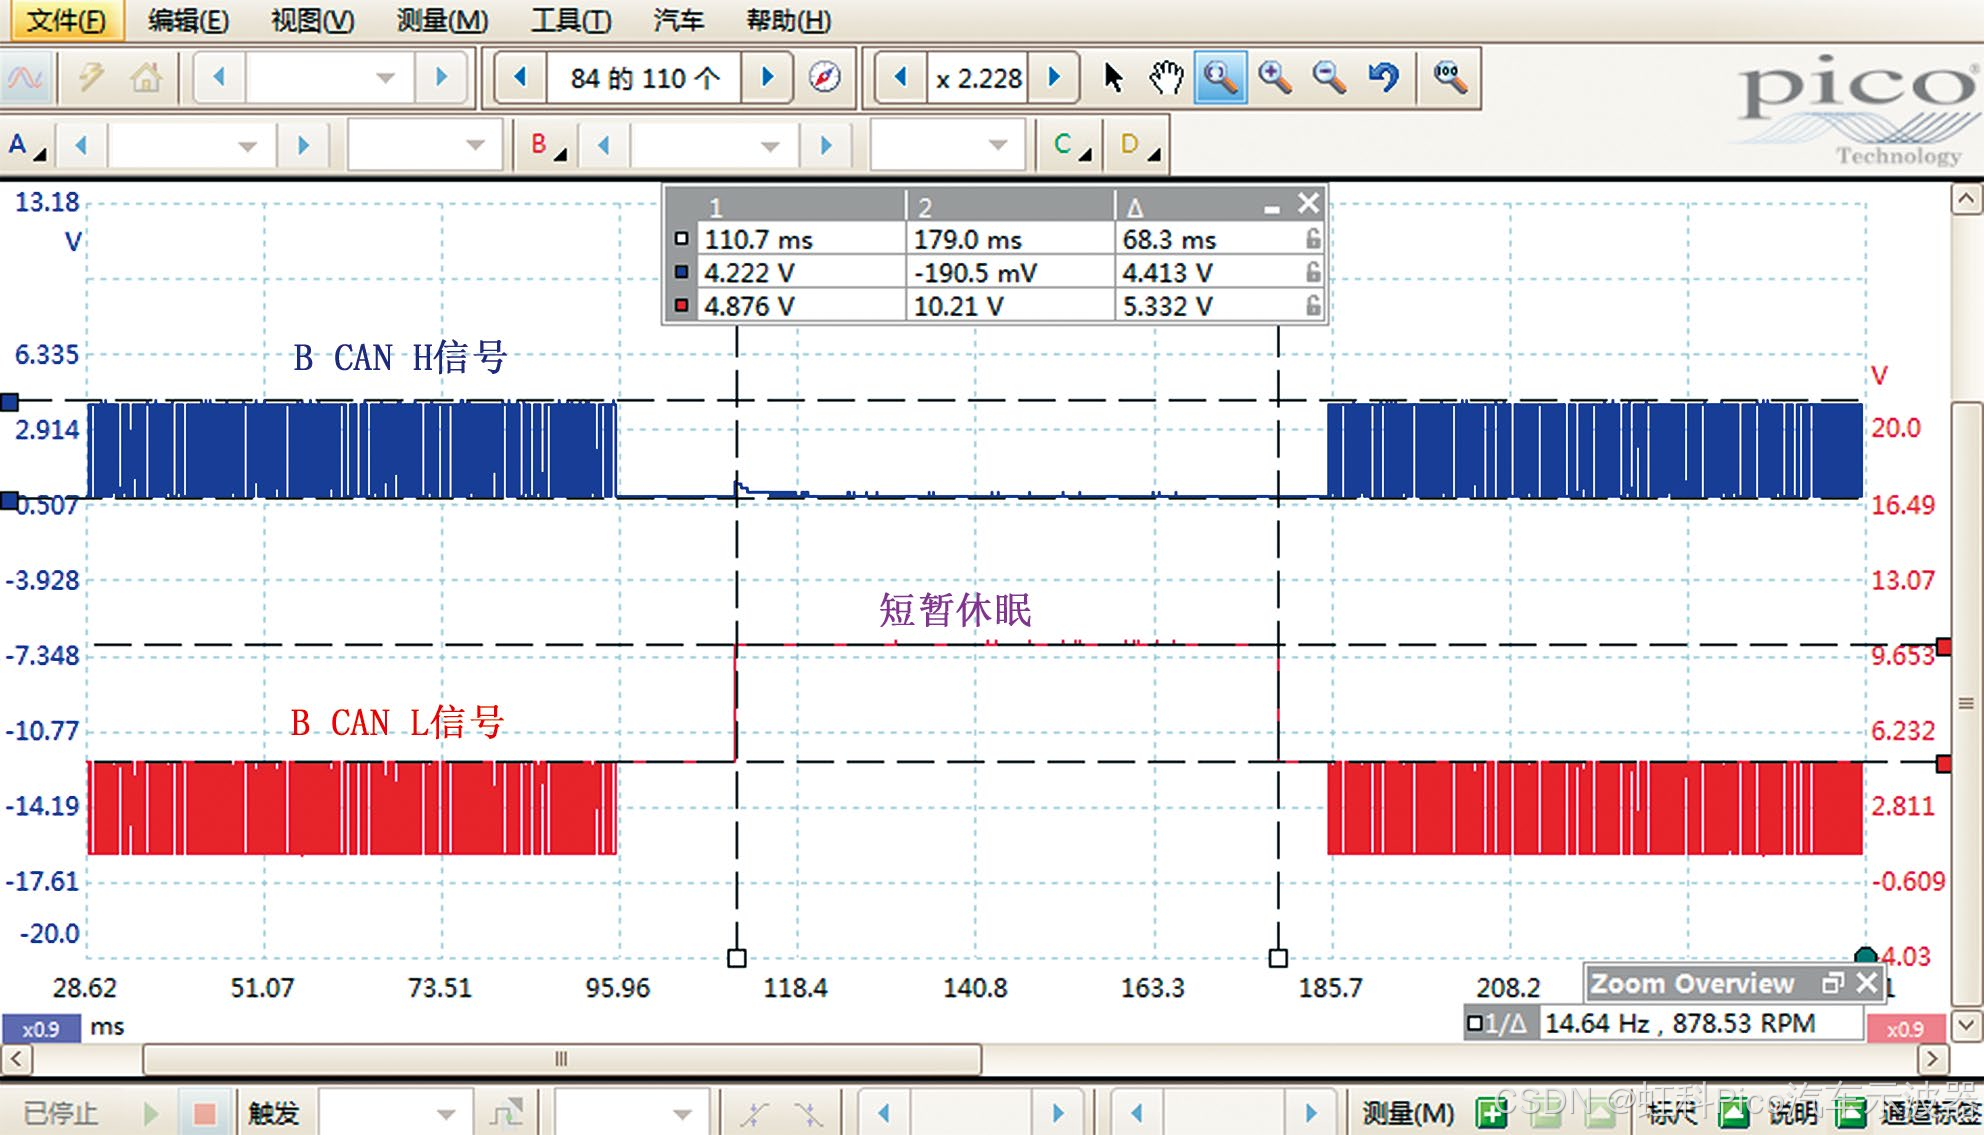Click the trigger edge type icon

click(x=506, y=1113)
